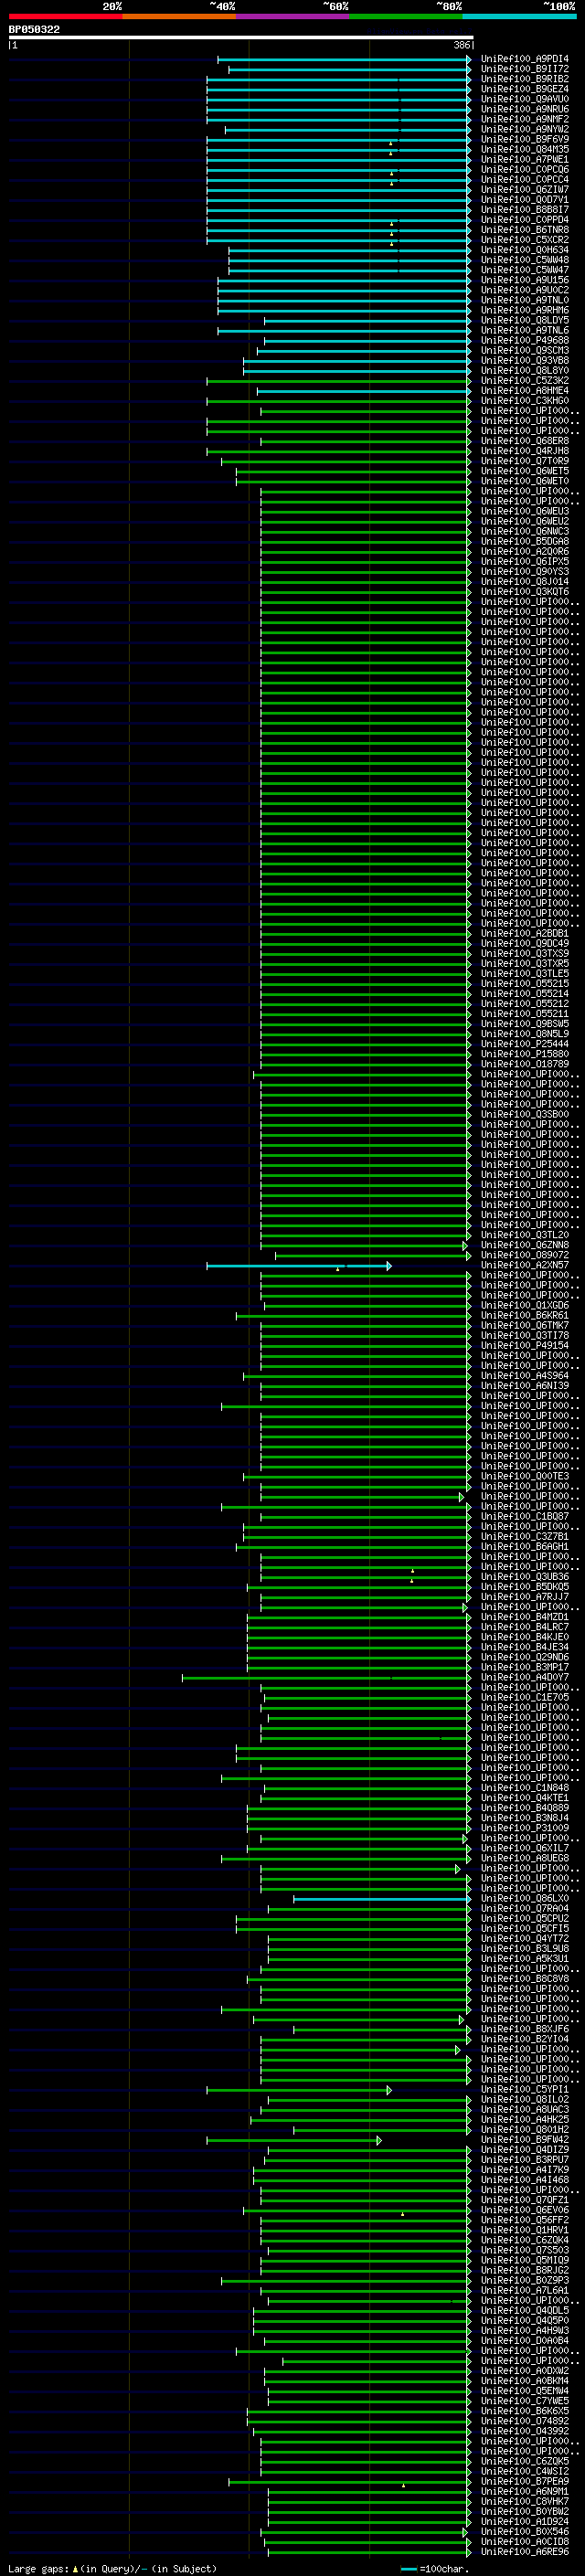The image size is (585, 2576).
Task: Select the UniRef100_O74892 label
Action: [524, 2421]
